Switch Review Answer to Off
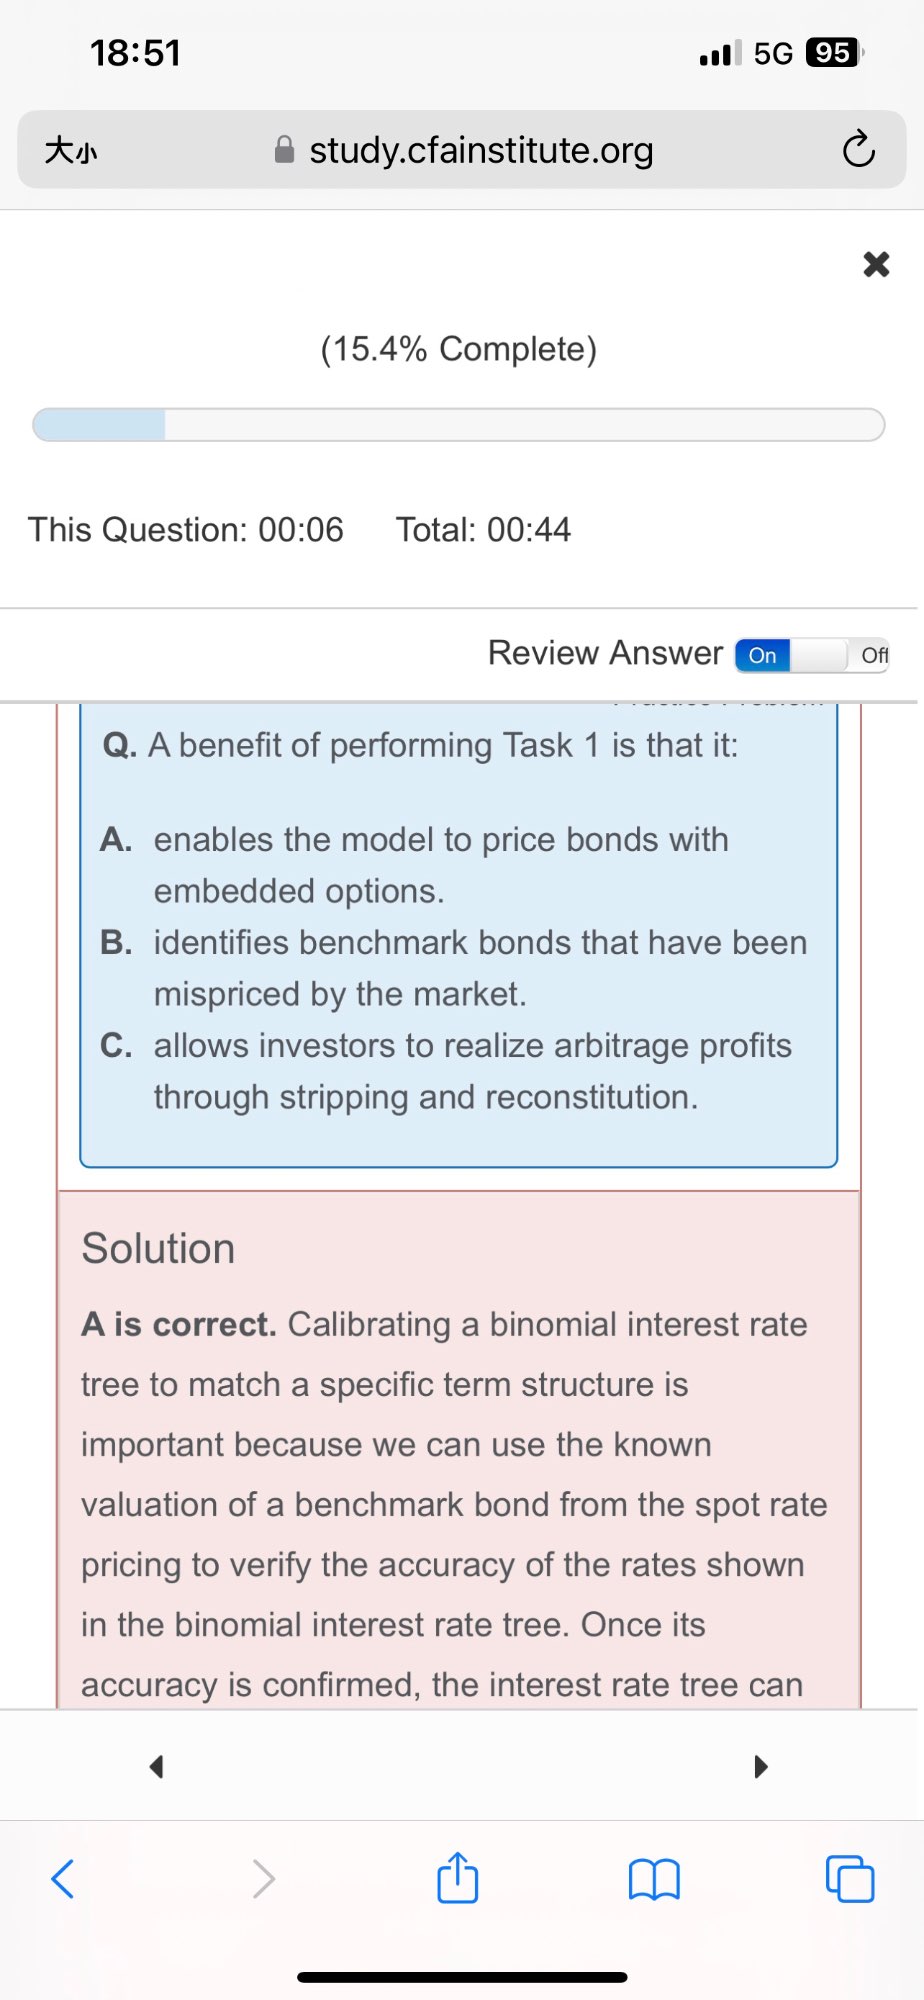This screenshot has height=2000, width=924. [872, 655]
